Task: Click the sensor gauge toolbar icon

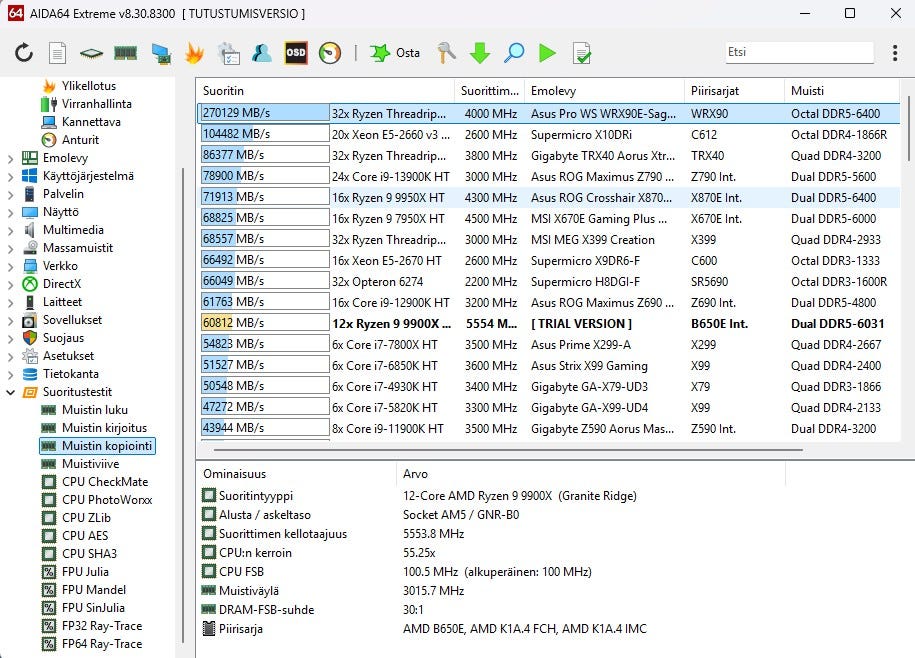Action: coord(330,53)
